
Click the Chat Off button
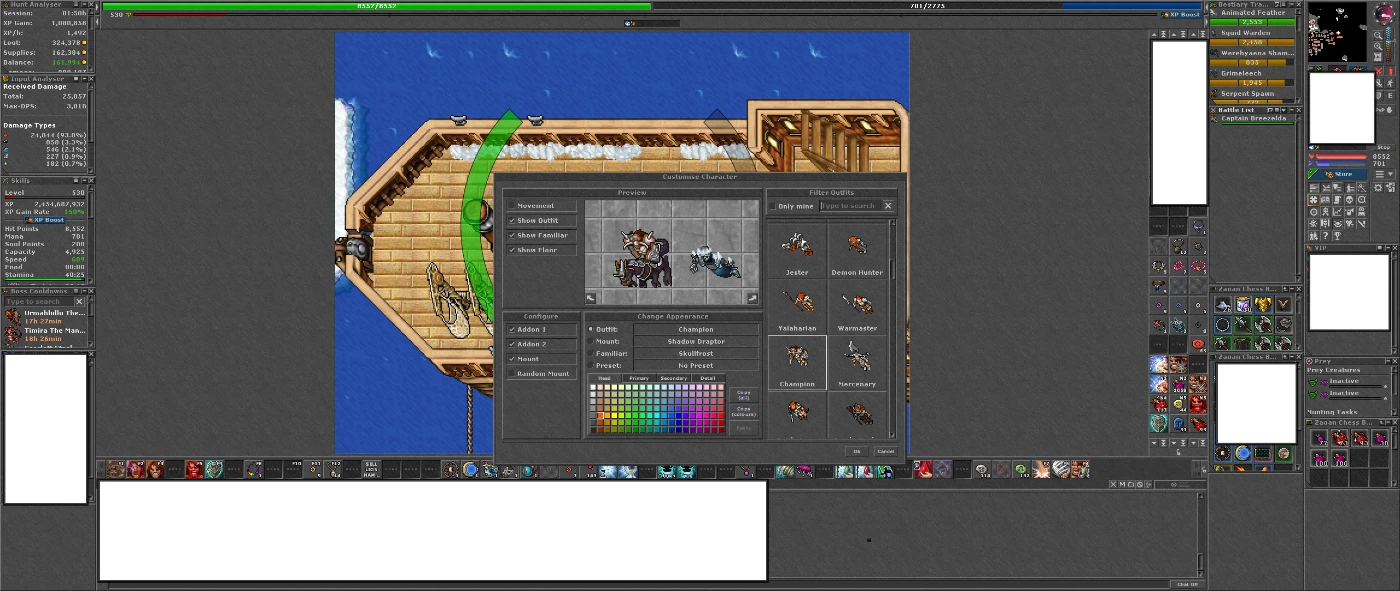click(1186, 584)
